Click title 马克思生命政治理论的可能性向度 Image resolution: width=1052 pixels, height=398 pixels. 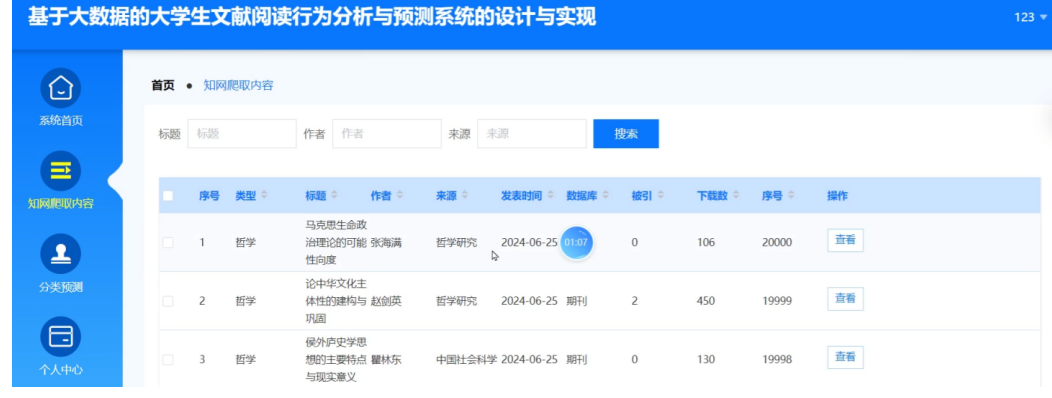(x=336, y=242)
